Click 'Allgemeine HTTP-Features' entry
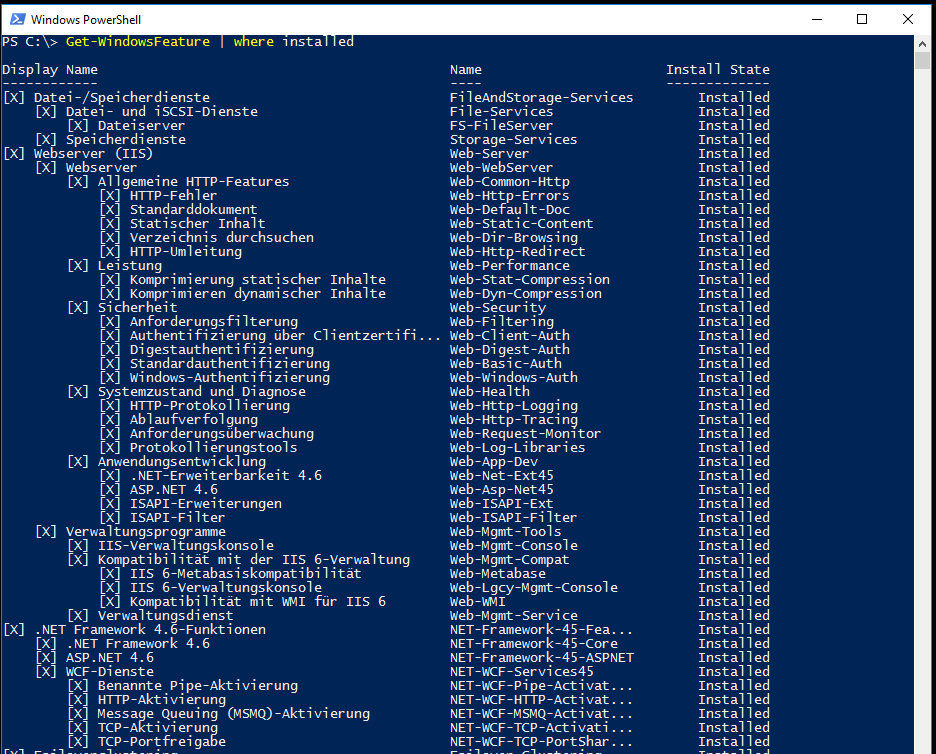The height and width of the screenshot is (754, 936). (193, 181)
